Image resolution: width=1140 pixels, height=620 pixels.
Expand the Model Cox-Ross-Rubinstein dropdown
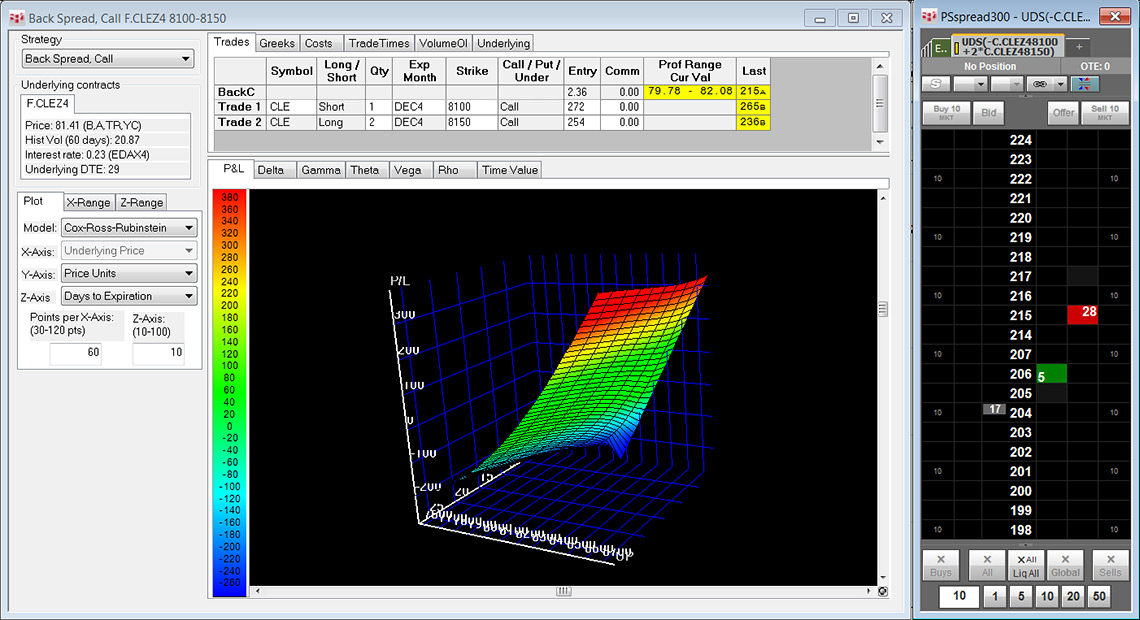click(x=129, y=228)
